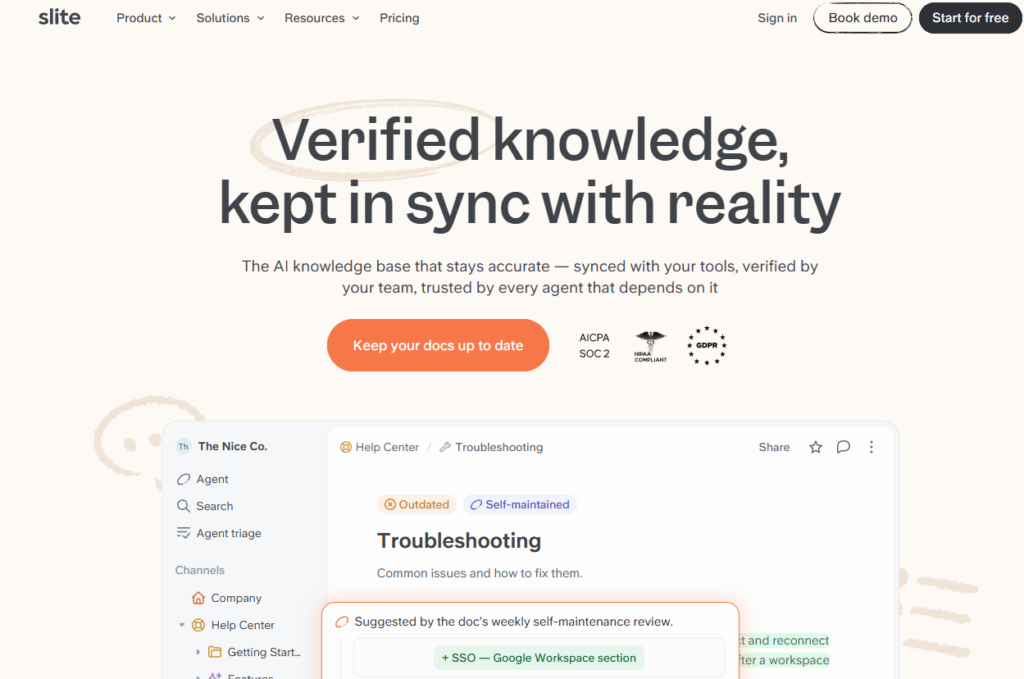
Task: Click the Self-maintained tag
Action: [x=520, y=505]
